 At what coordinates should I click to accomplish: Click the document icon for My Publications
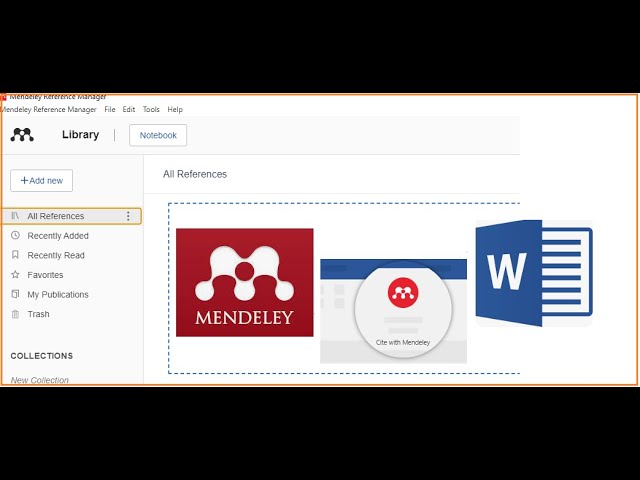pos(15,294)
